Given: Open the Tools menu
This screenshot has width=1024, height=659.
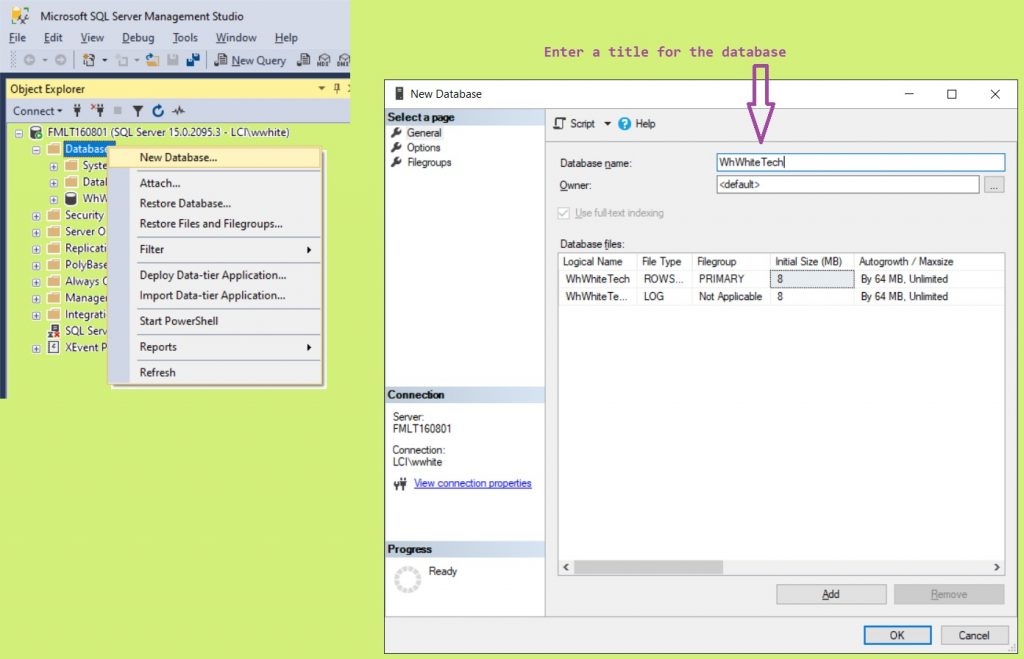Looking at the screenshot, I should (x=185, y=38).
